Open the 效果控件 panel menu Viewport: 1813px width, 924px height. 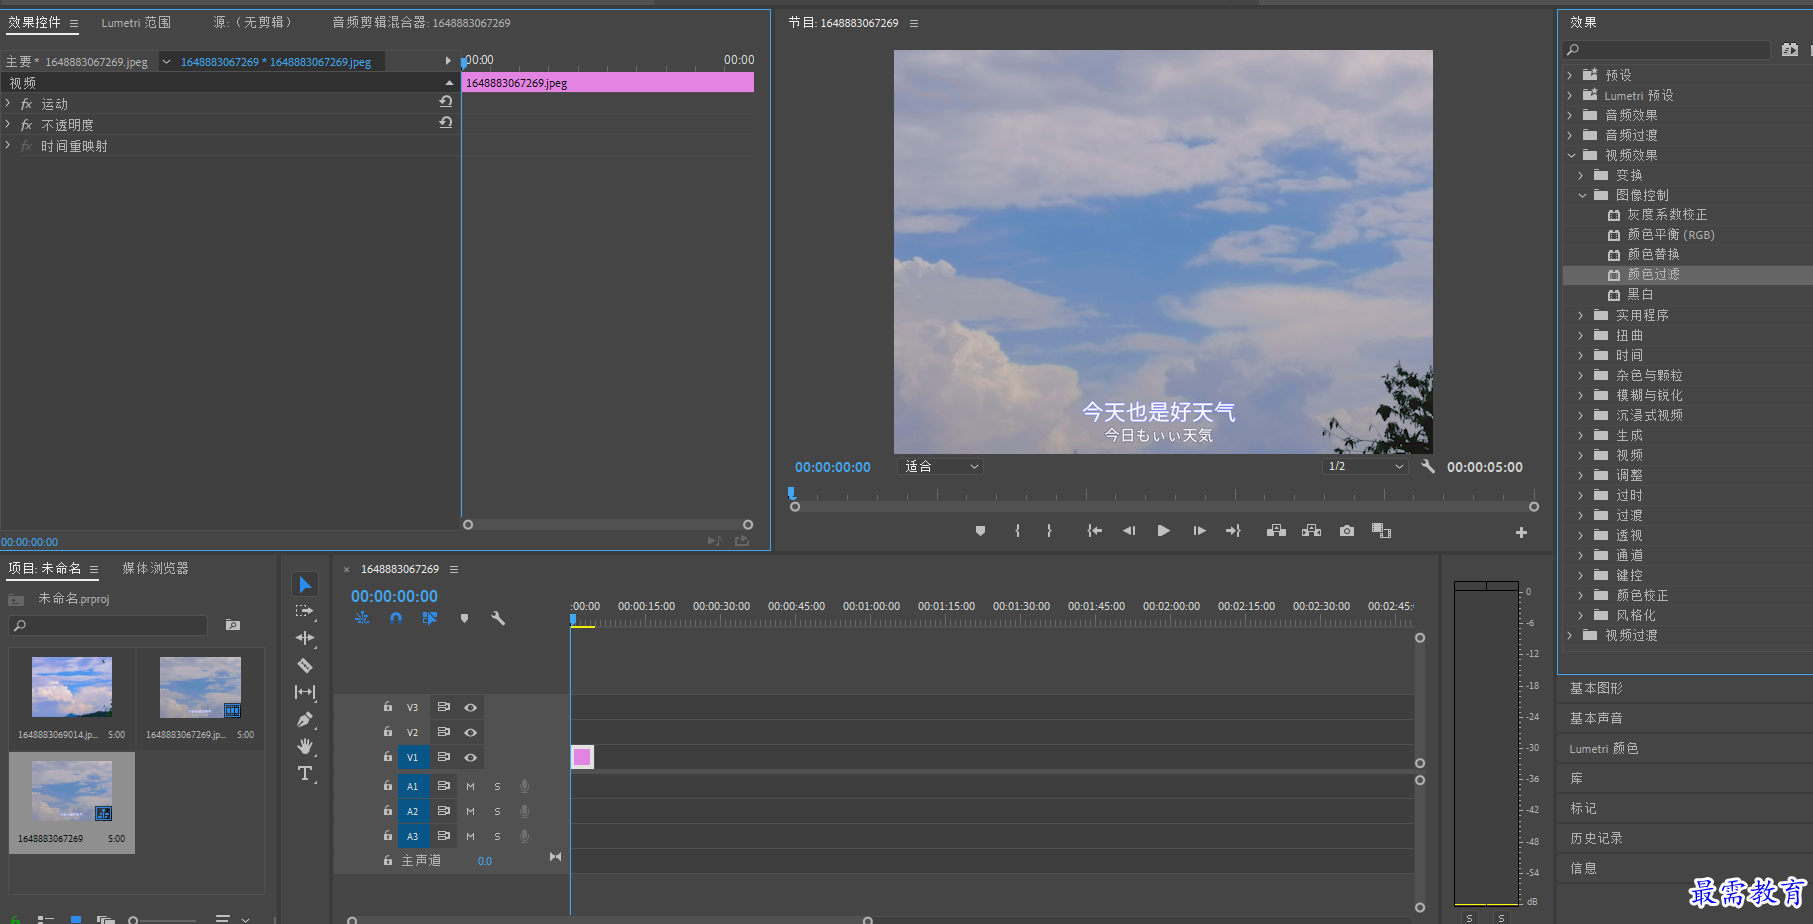[x=74, y=23]
